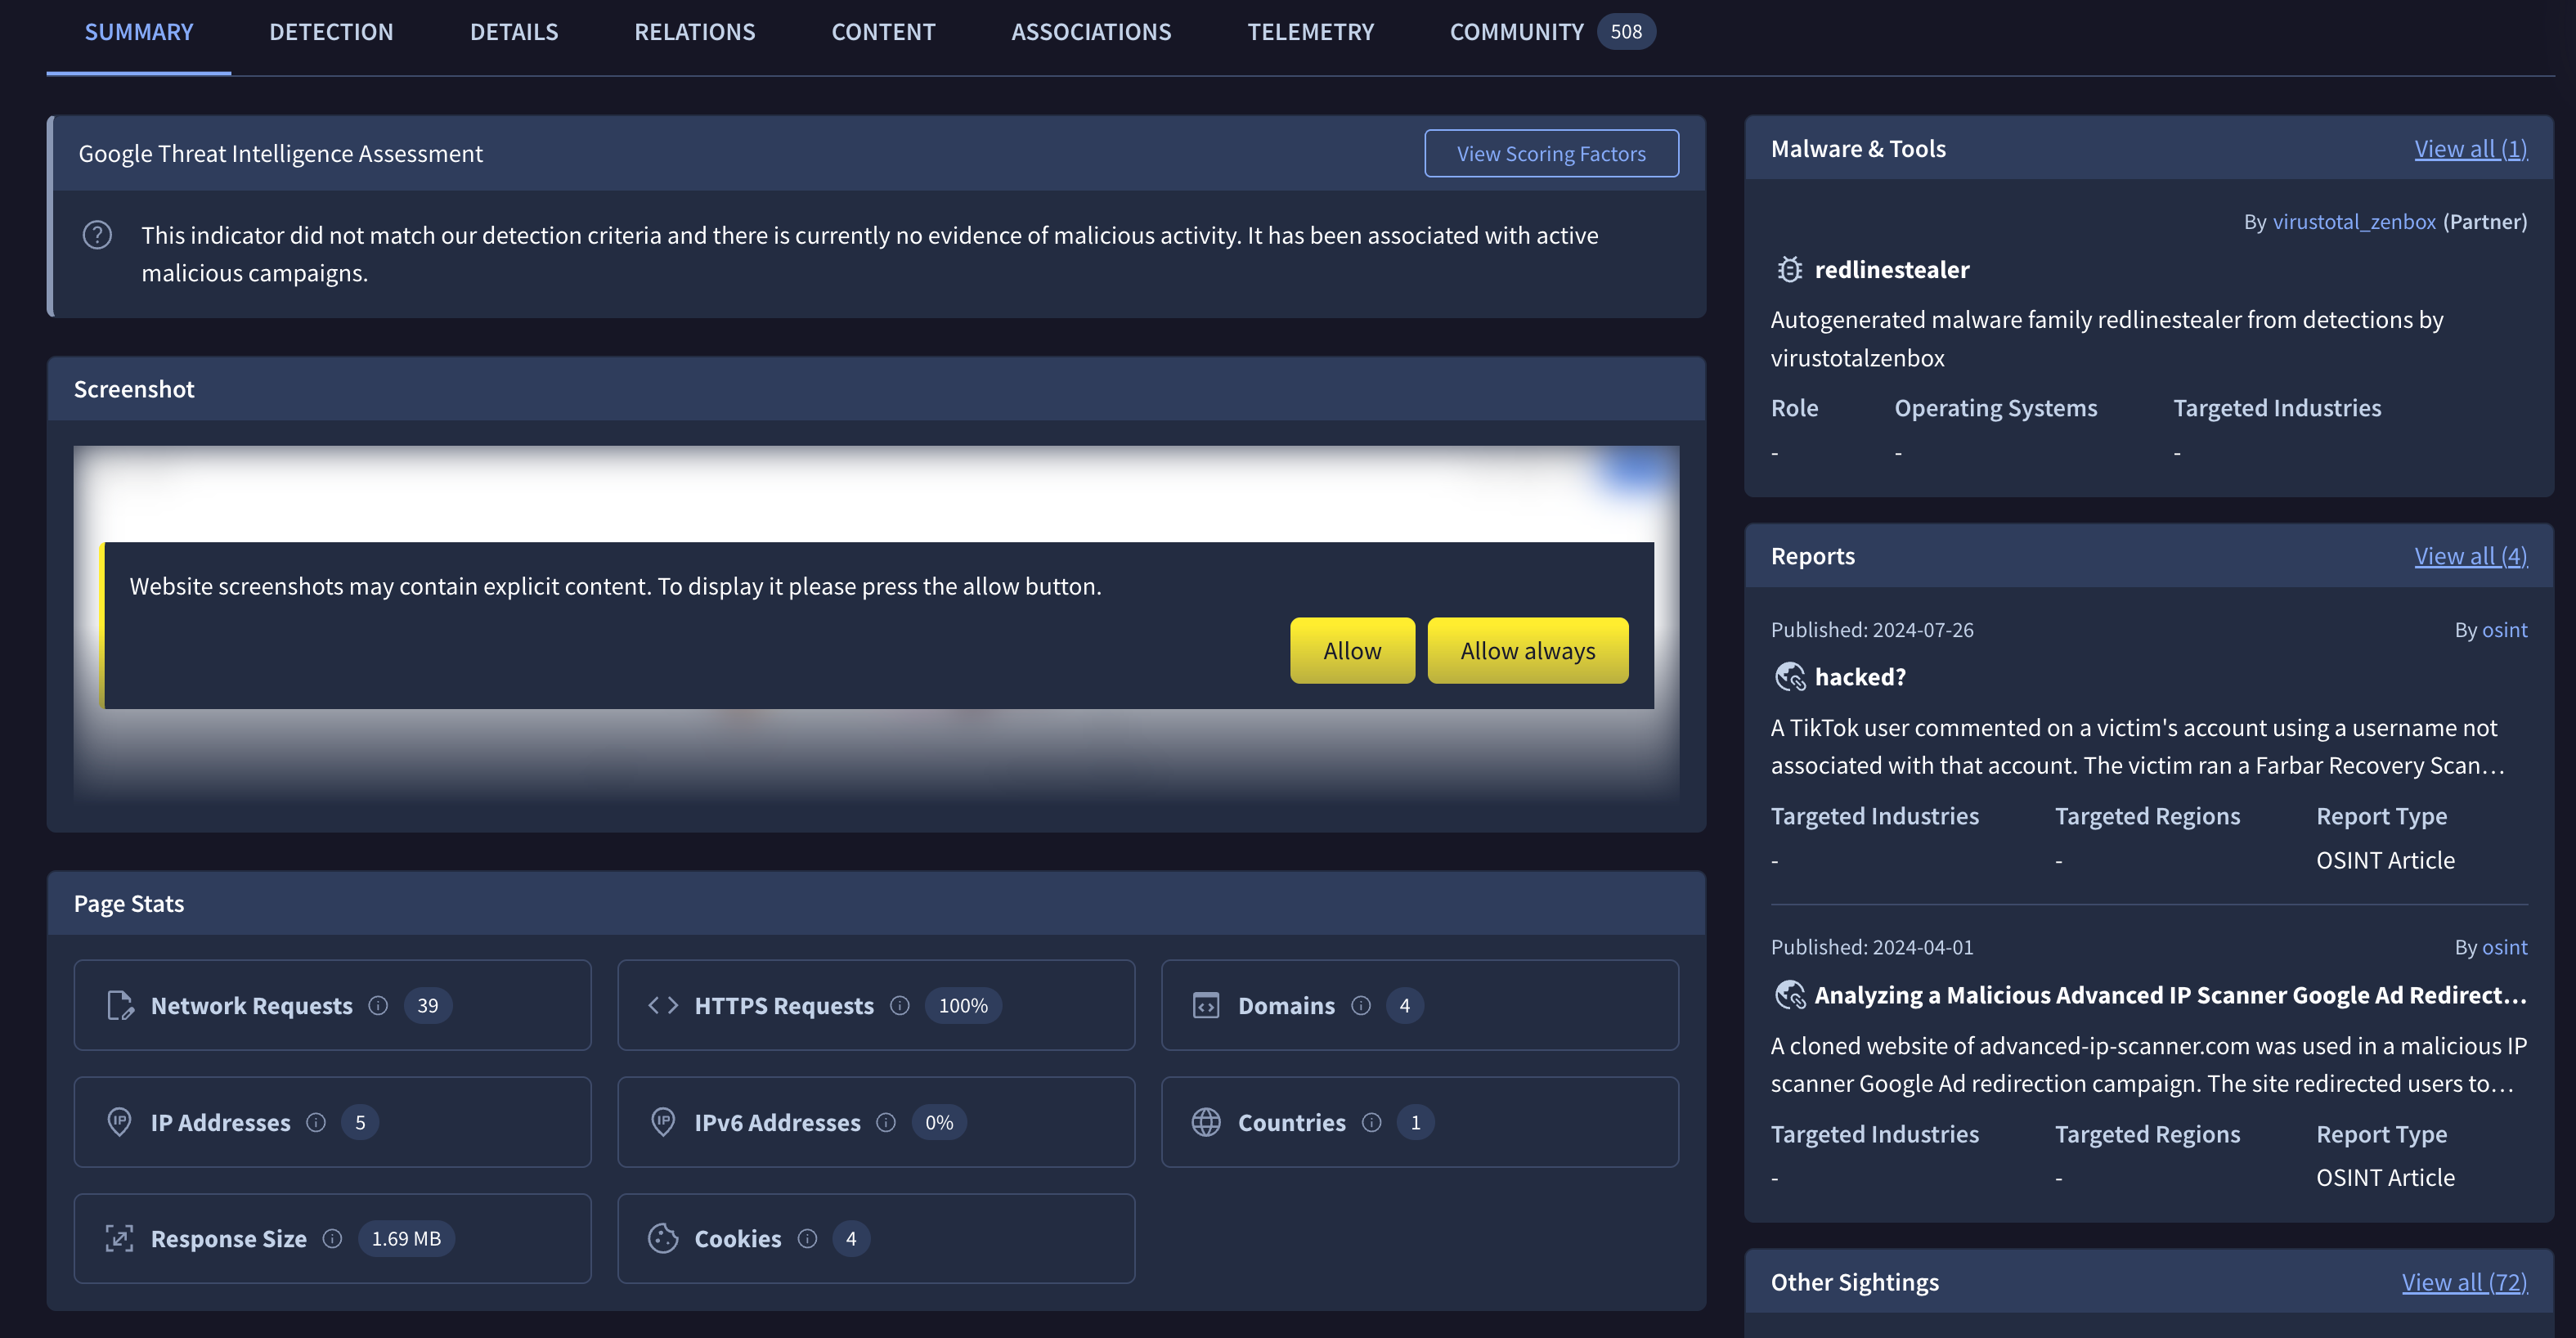This screenshot has width=2576, height=1338.
Task: Switch to the Telemetry tab
Action: click(1310, 32)
